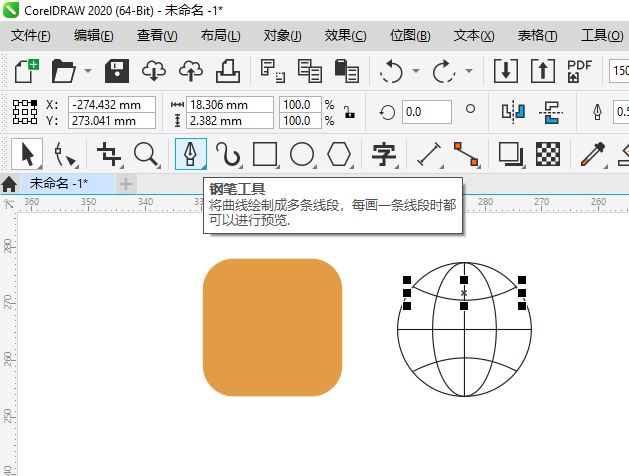Open the 效果(C) menu
The height and width of the screenshot is (476, 629).
(345, 36)
